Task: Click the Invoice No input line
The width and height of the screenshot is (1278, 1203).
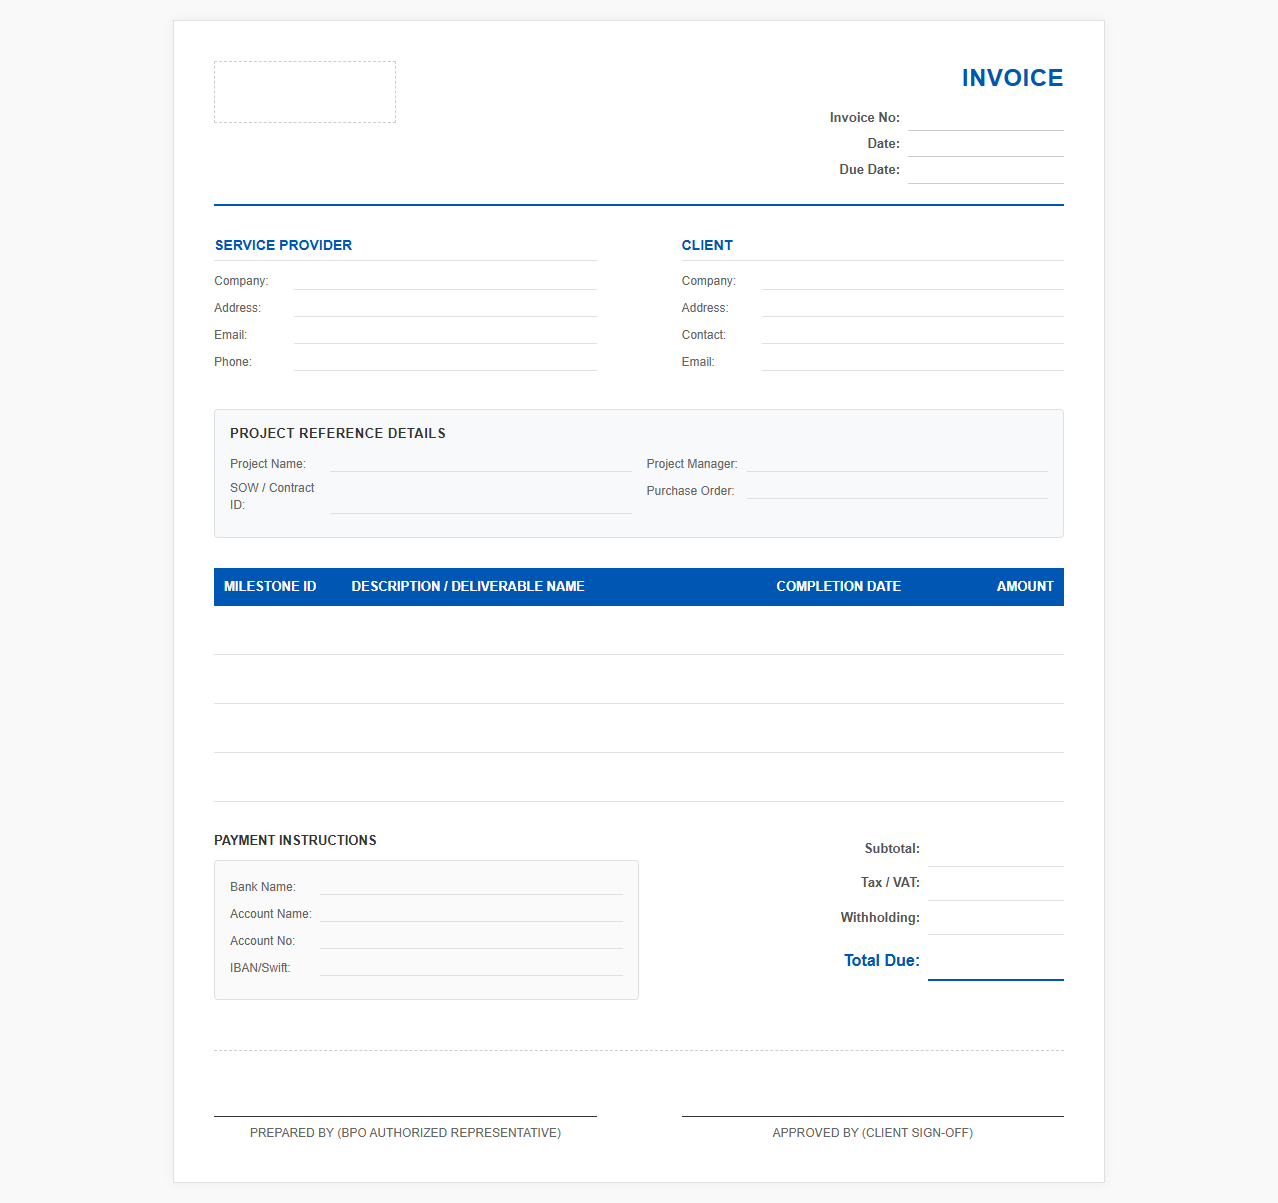Action: (985, 118)
